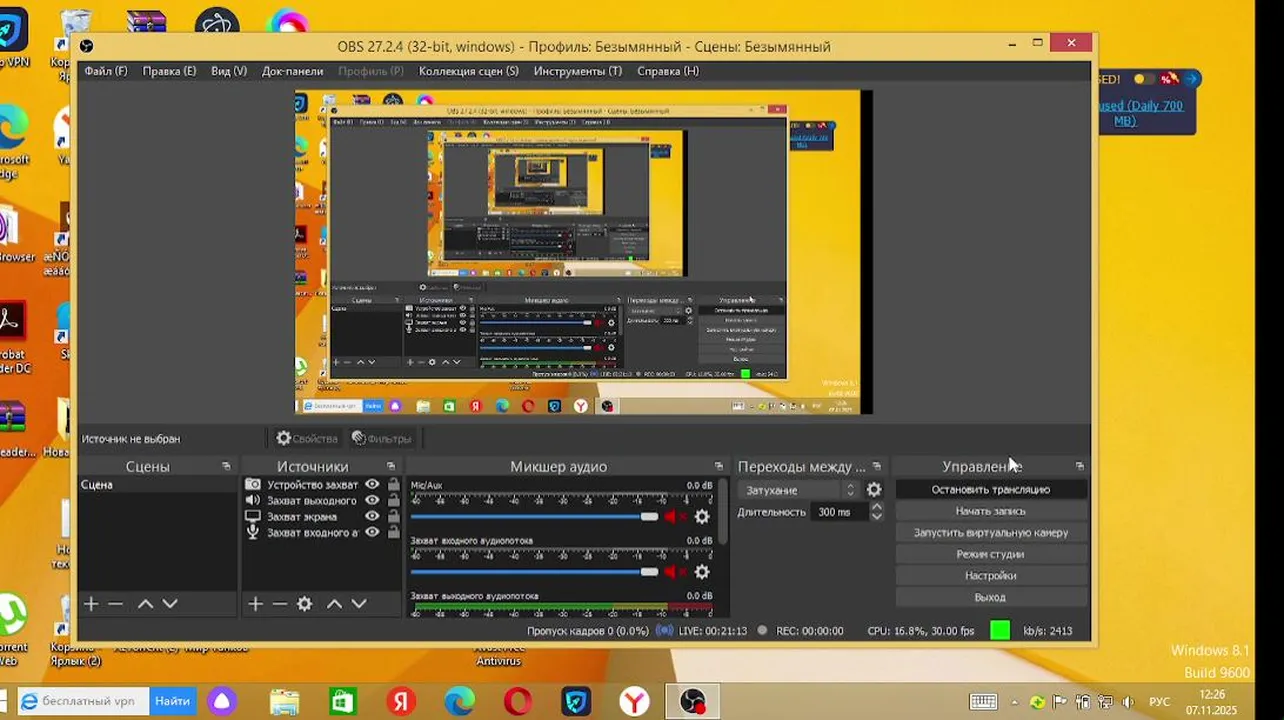Open the Файл (F) menu
Screen dimensions: 1284x720
[106, 71]
